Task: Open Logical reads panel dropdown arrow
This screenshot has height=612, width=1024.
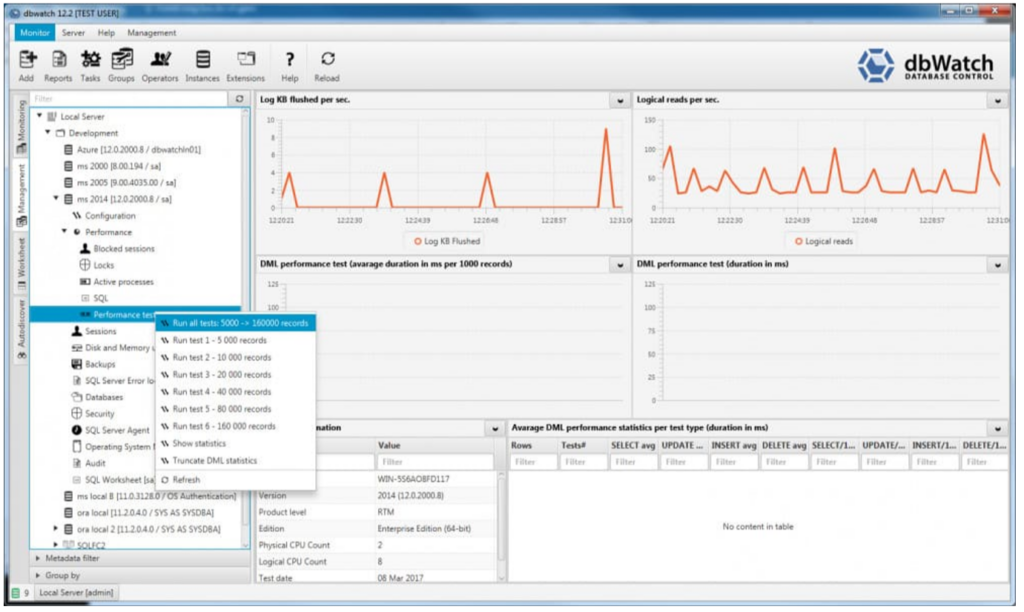Action: pyautogui.click(x=998, y=101)
